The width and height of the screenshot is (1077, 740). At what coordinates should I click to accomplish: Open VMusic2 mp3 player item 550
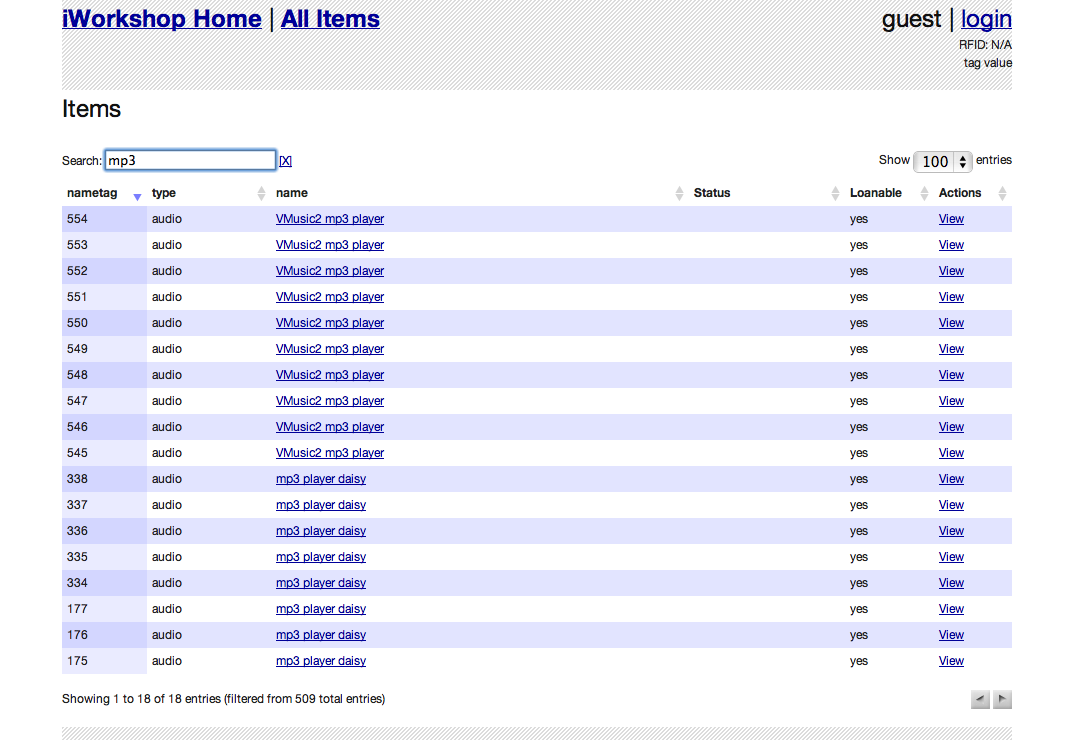(330, 323)
